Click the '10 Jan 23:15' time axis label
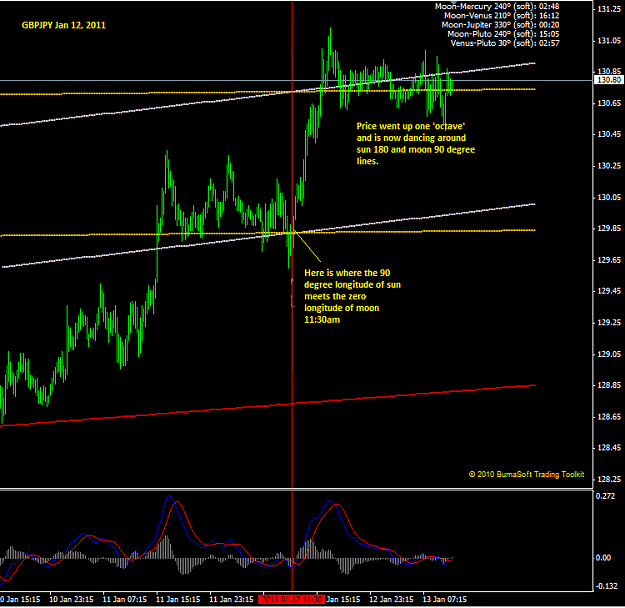This screenshot has height=608, width=625. click(x=71, y=599)
